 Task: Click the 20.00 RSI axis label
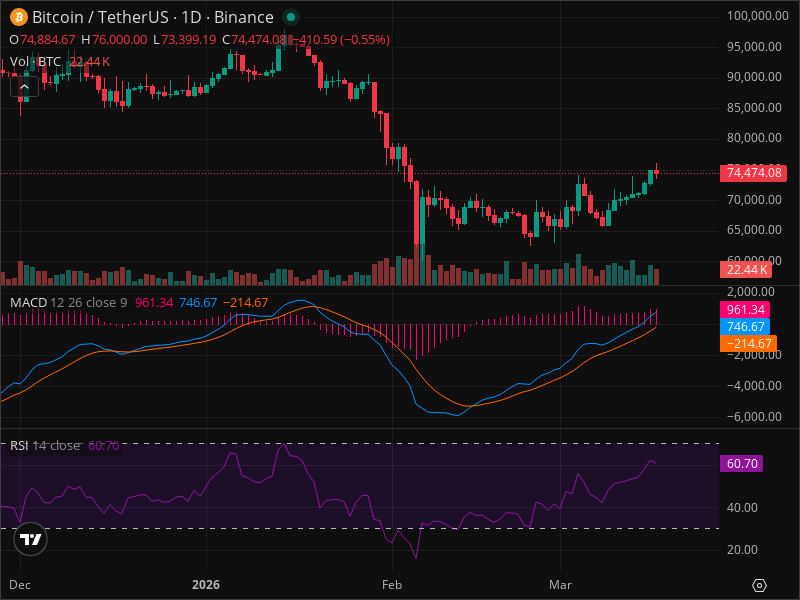tap(742, 550)
